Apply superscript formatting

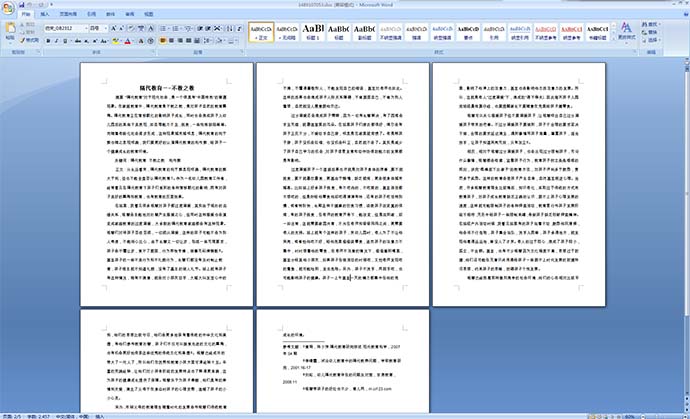coord(95,41)
